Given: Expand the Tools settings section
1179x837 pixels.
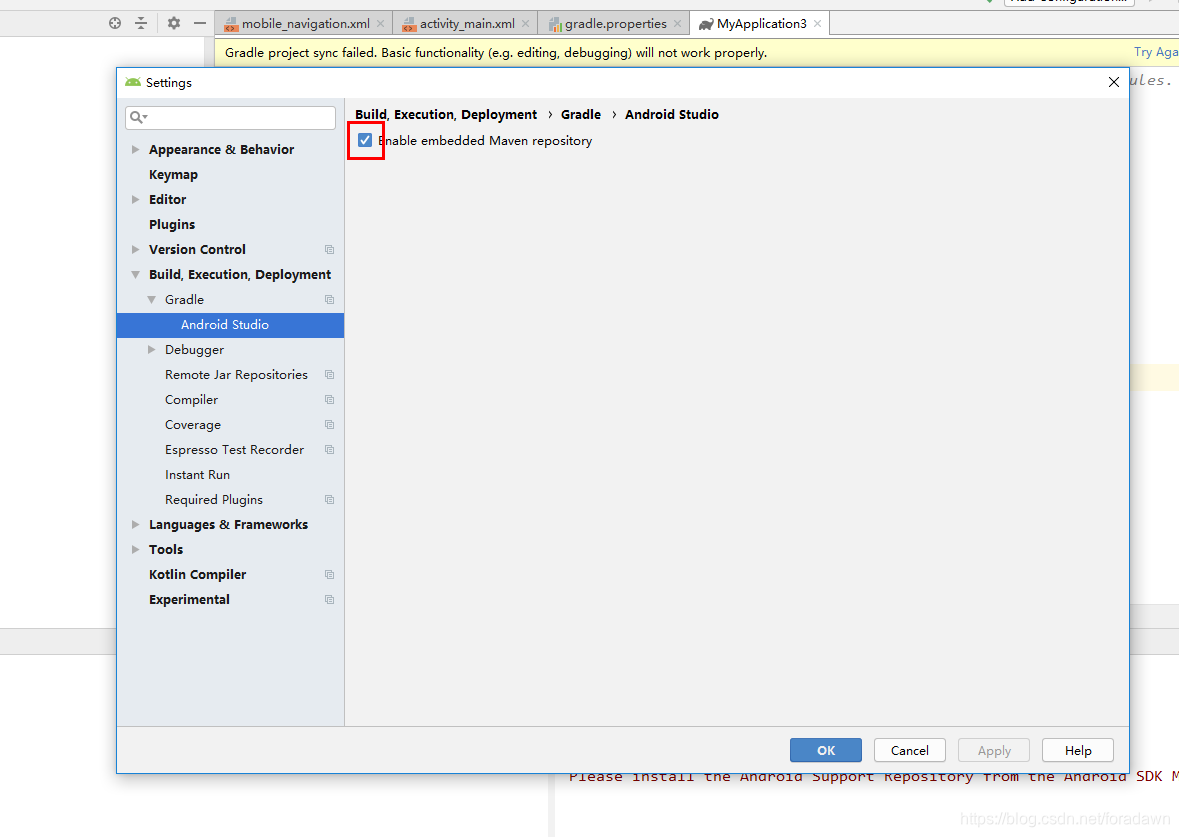Looking at the screenshot, I should click(135, 550).
